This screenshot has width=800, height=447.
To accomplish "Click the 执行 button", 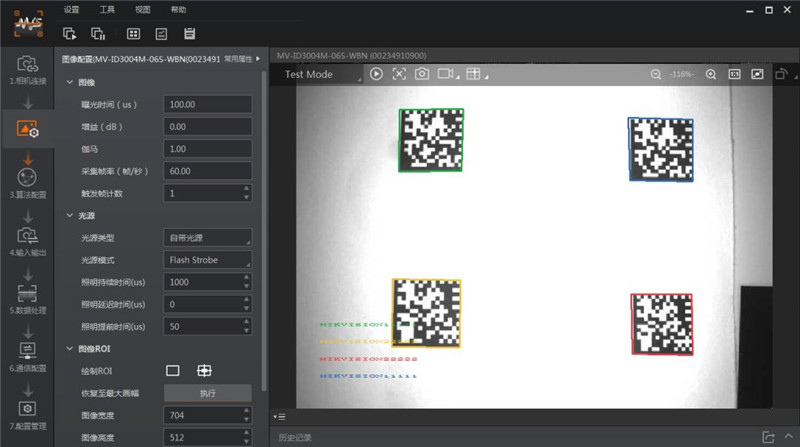I will point(207,393).
